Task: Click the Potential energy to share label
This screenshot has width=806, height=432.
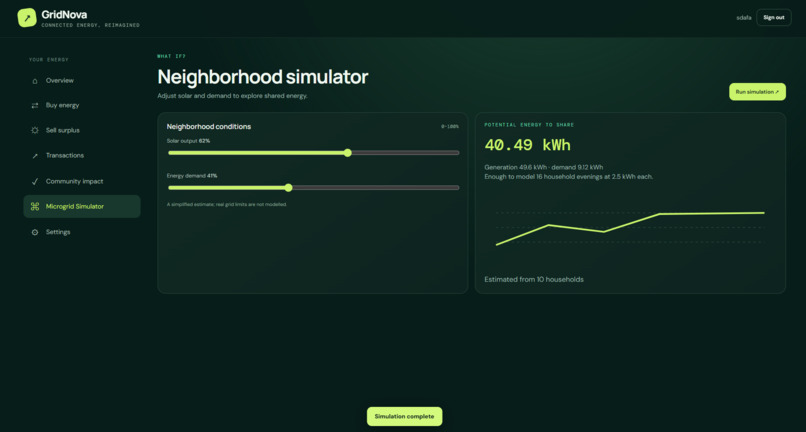Action: [x=529, y=125]
